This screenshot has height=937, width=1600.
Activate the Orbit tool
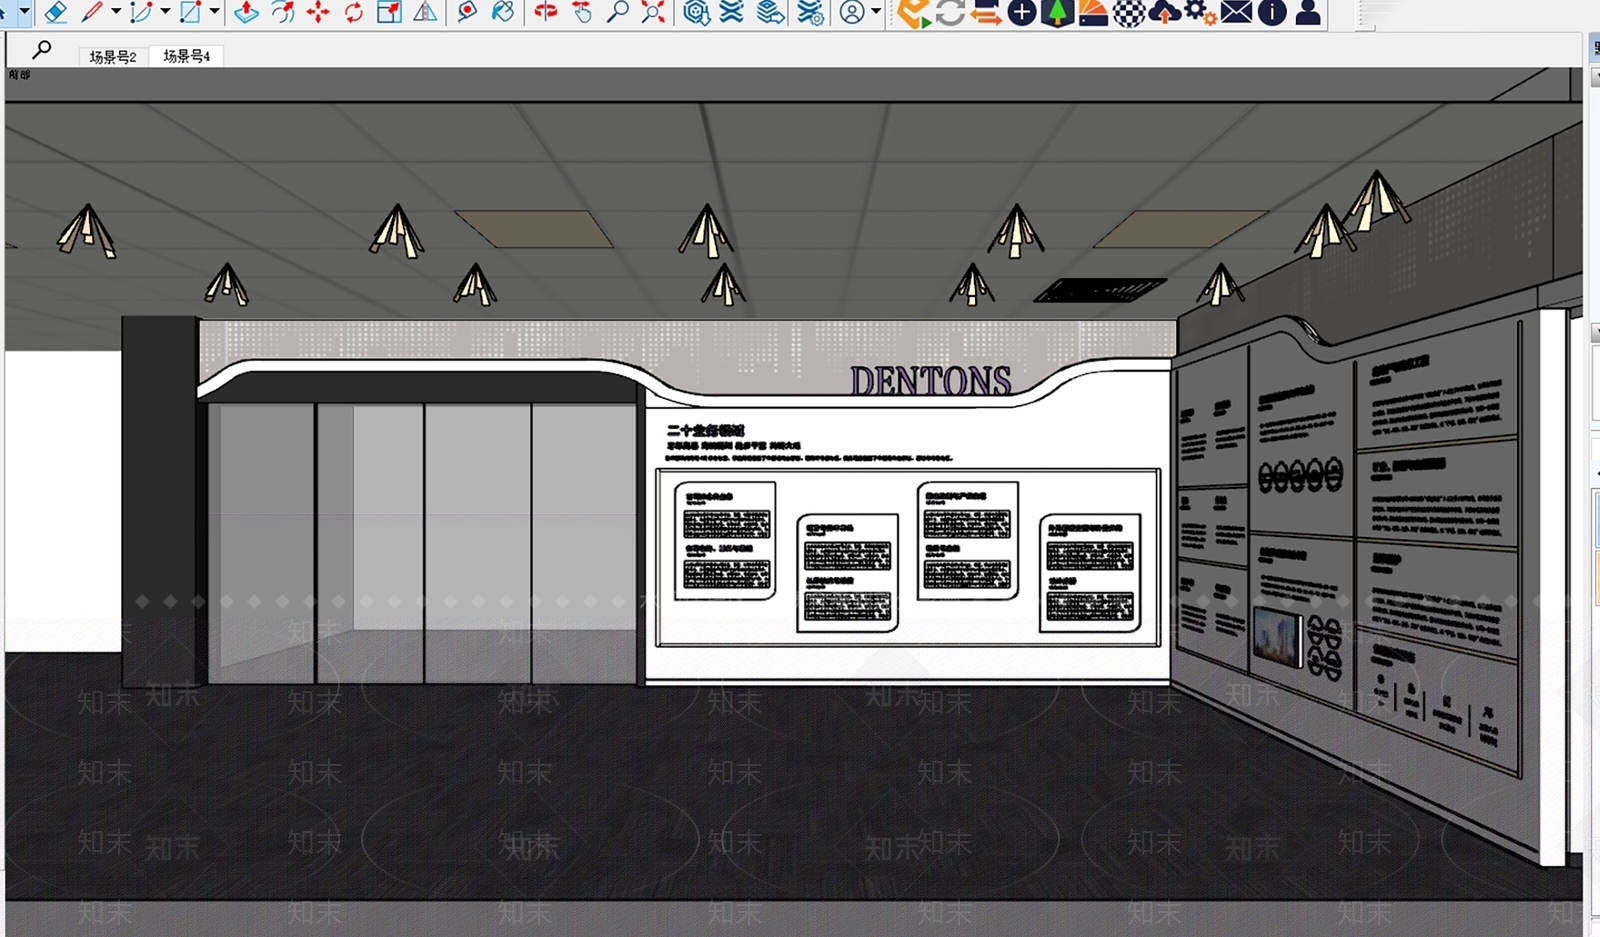[546, 12]
